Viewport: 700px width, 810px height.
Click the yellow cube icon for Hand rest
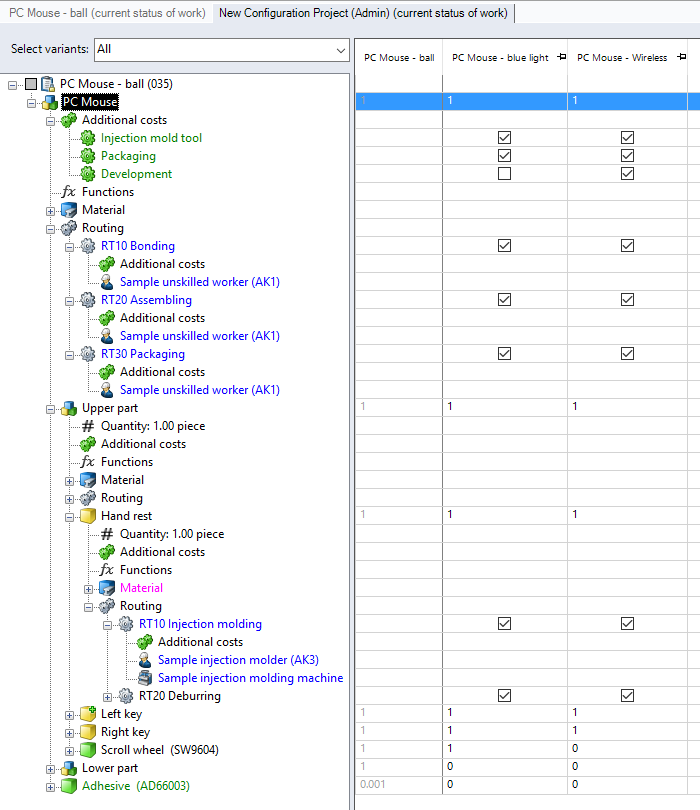tap(88, 516)
